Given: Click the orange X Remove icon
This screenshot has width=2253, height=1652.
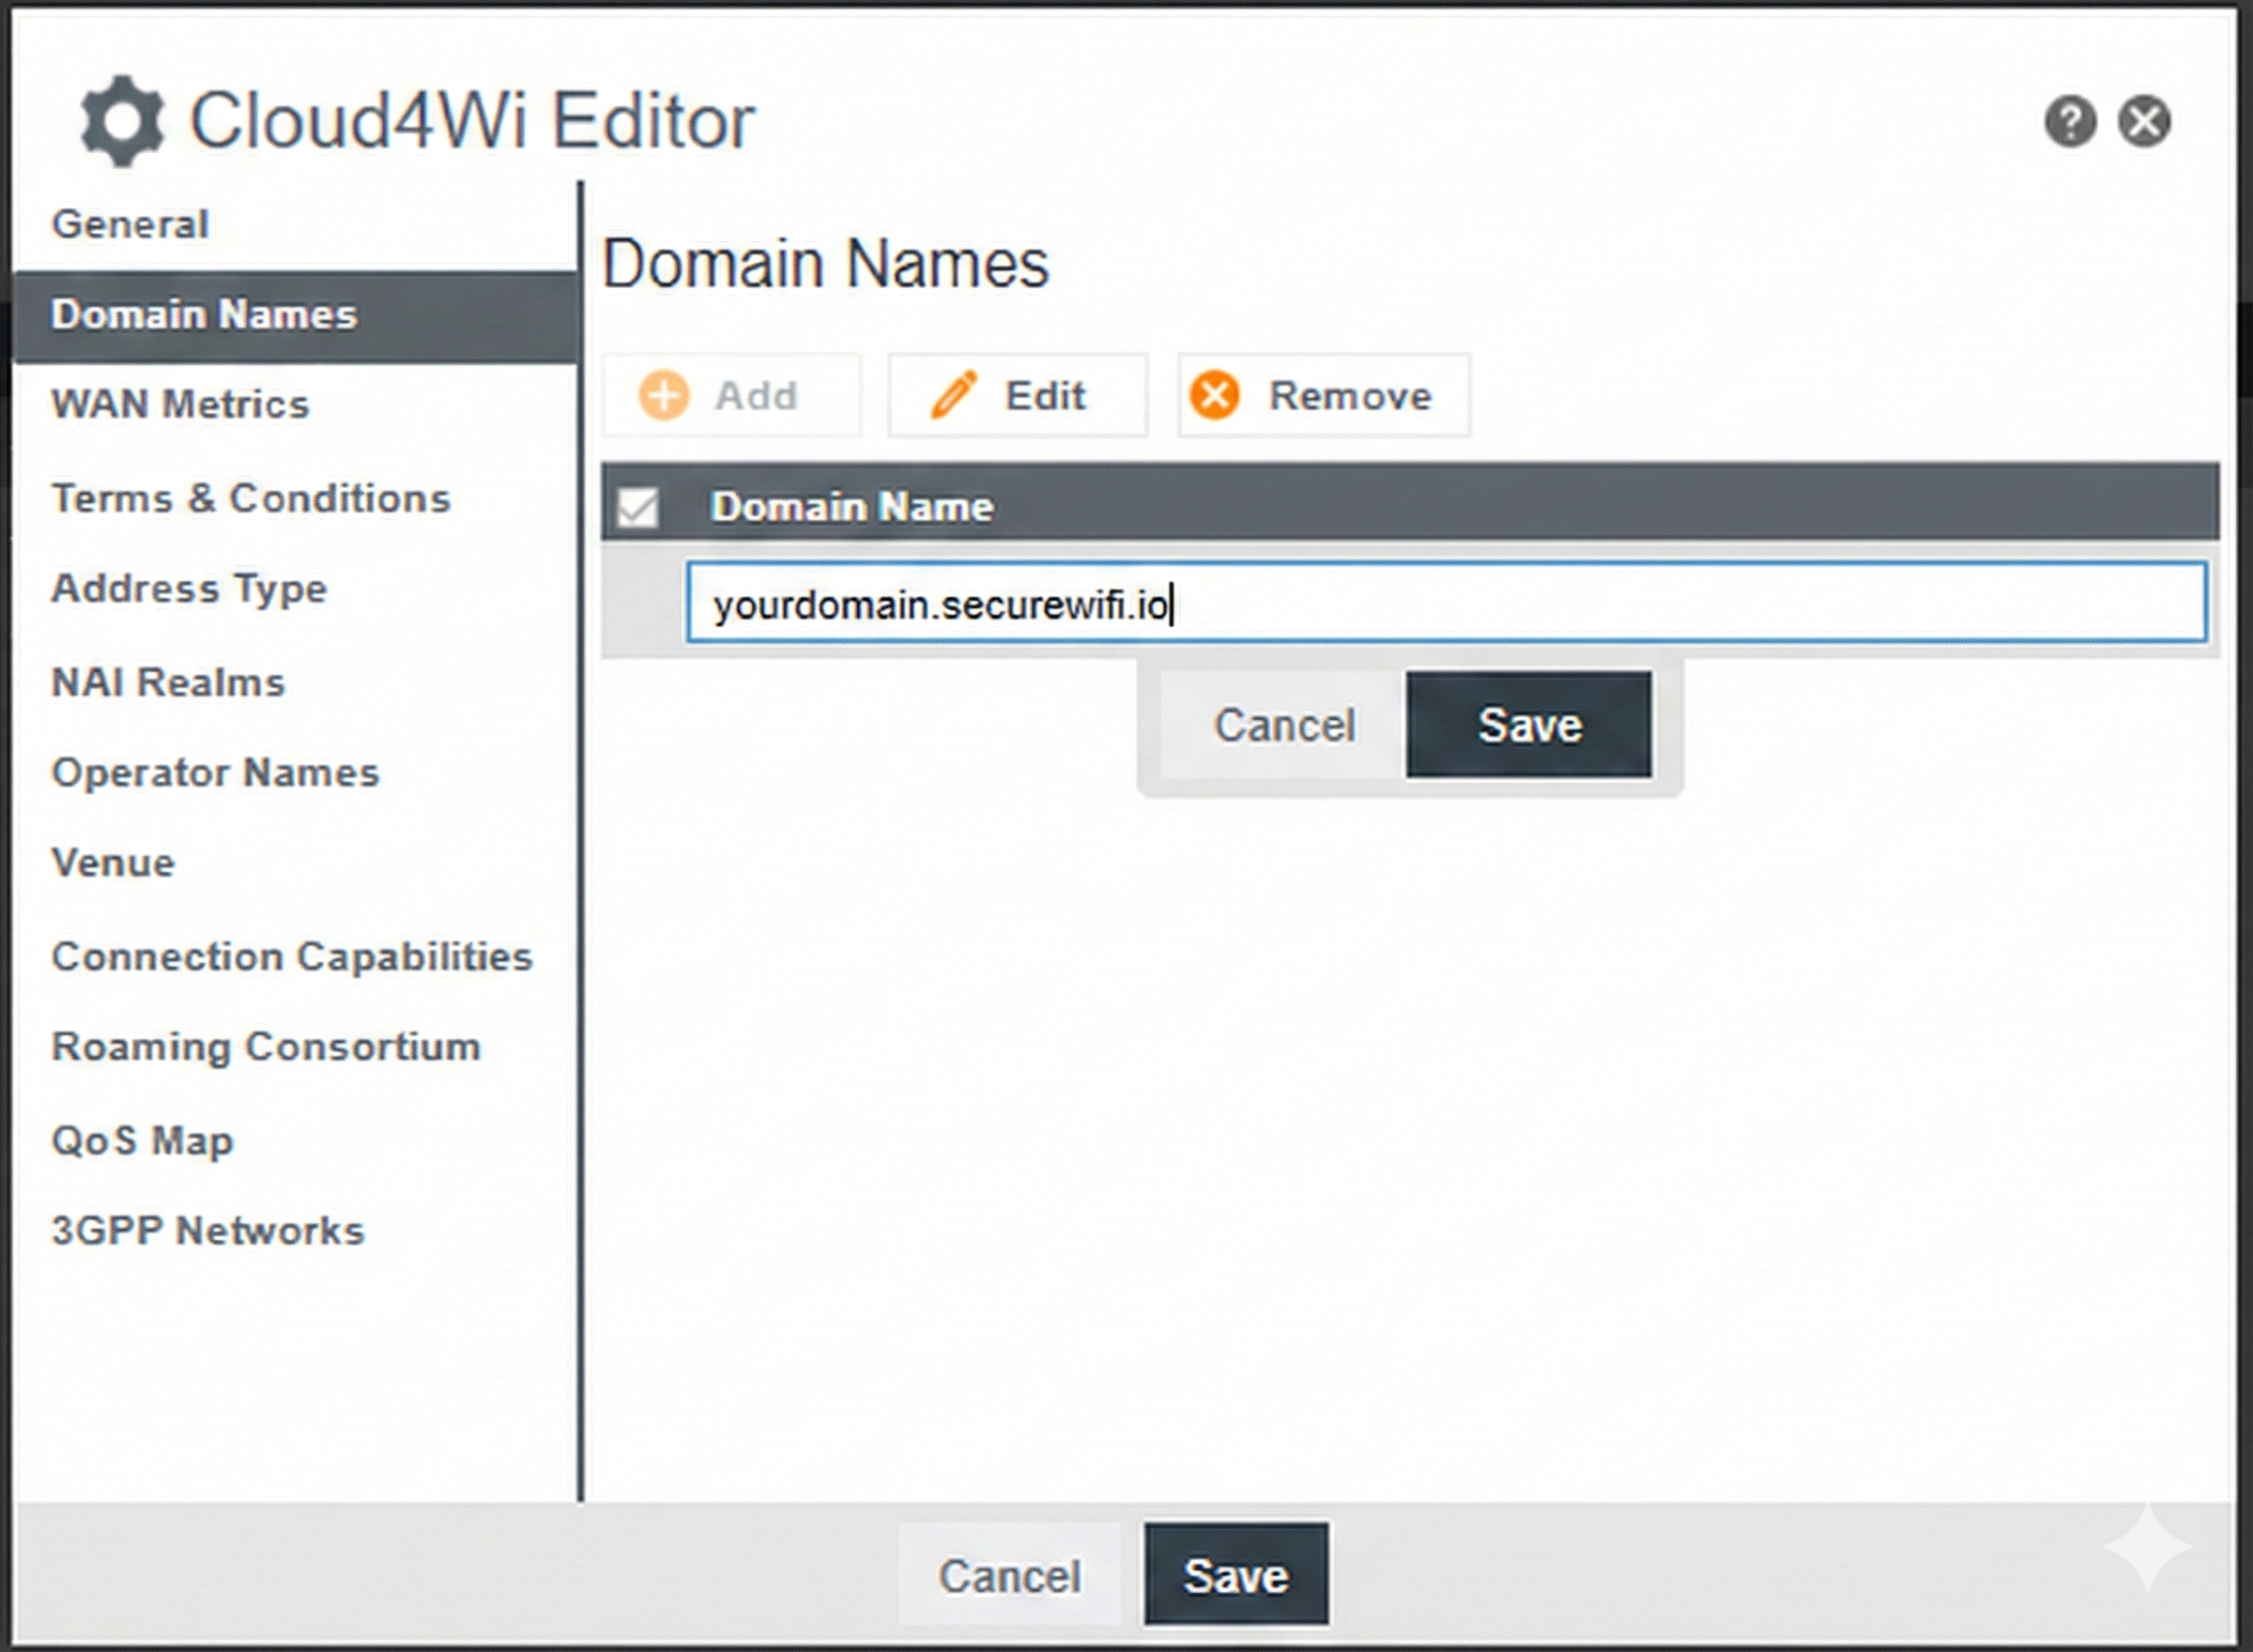Looking at the screenshot, I should coord(1215,395).
